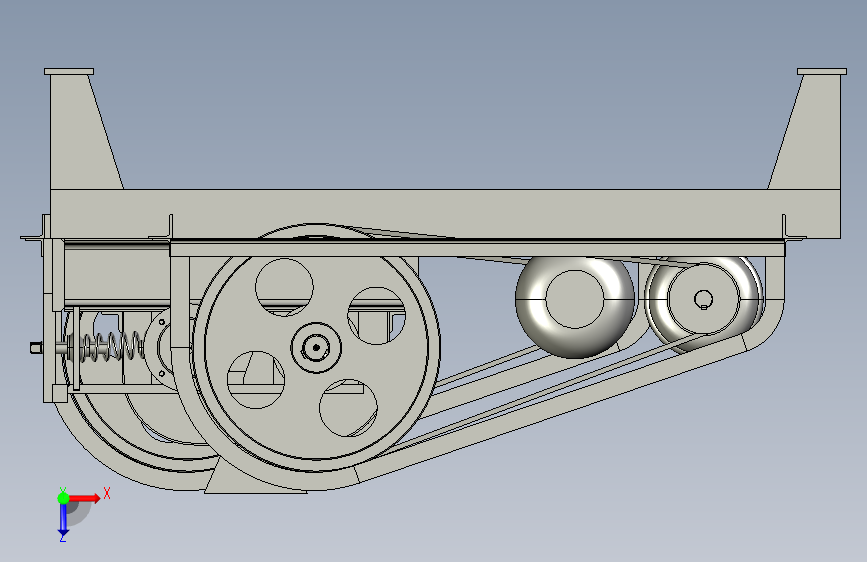Viewport: 867px width, 562px height.
Task: Select the rounded roller beside the small pulley
Action: (x=575, y=307)
